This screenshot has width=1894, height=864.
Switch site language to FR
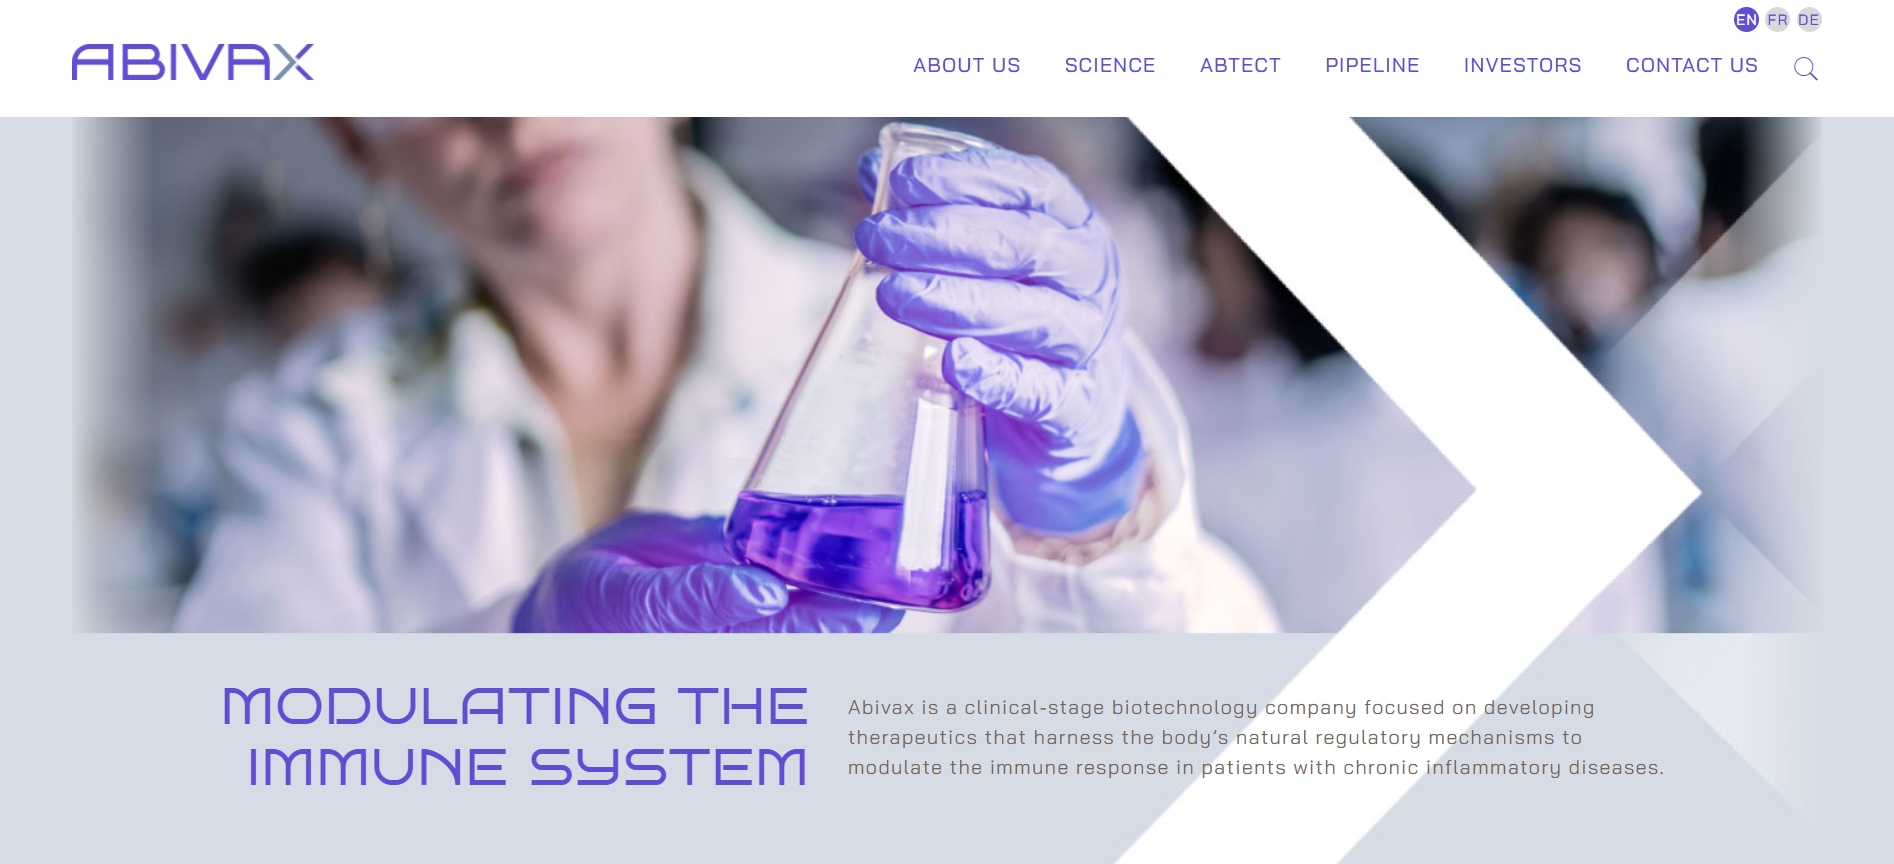point(1777,20)
